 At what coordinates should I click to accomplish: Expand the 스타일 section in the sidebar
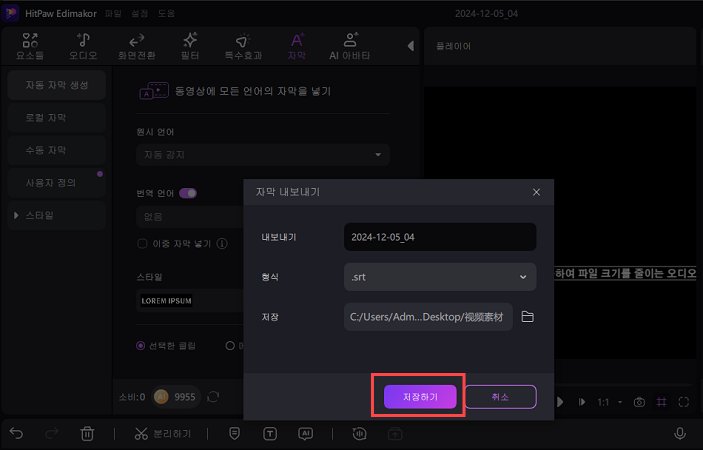(x=16, y=215)
